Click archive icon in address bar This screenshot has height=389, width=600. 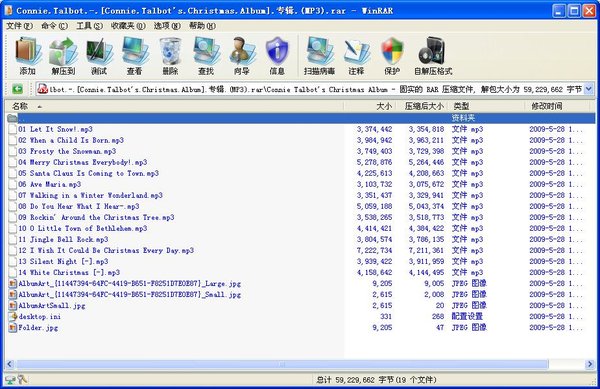pyautogui.click(x=42, y=89)
